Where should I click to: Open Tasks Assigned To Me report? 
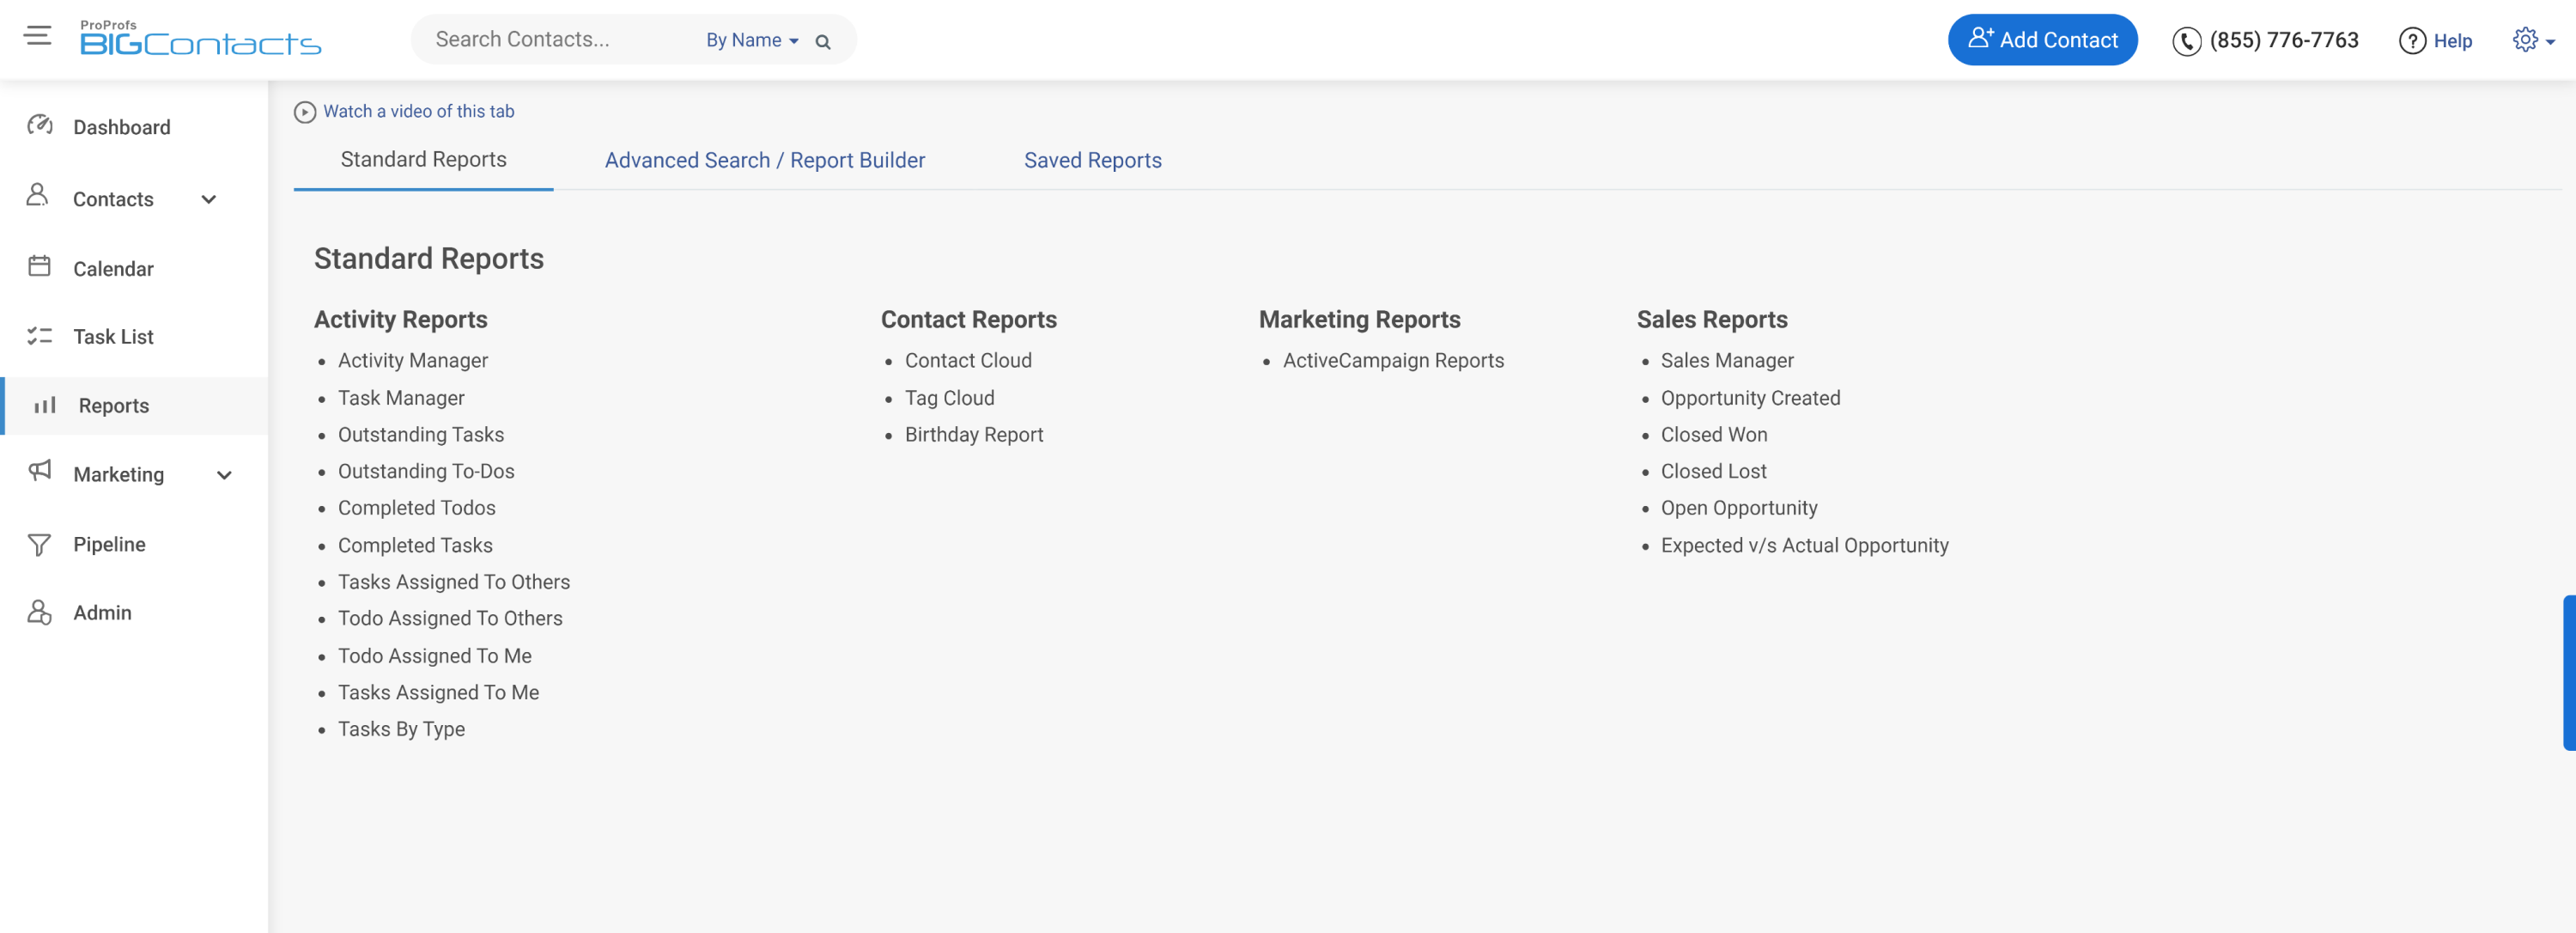[x=438, y=692]
